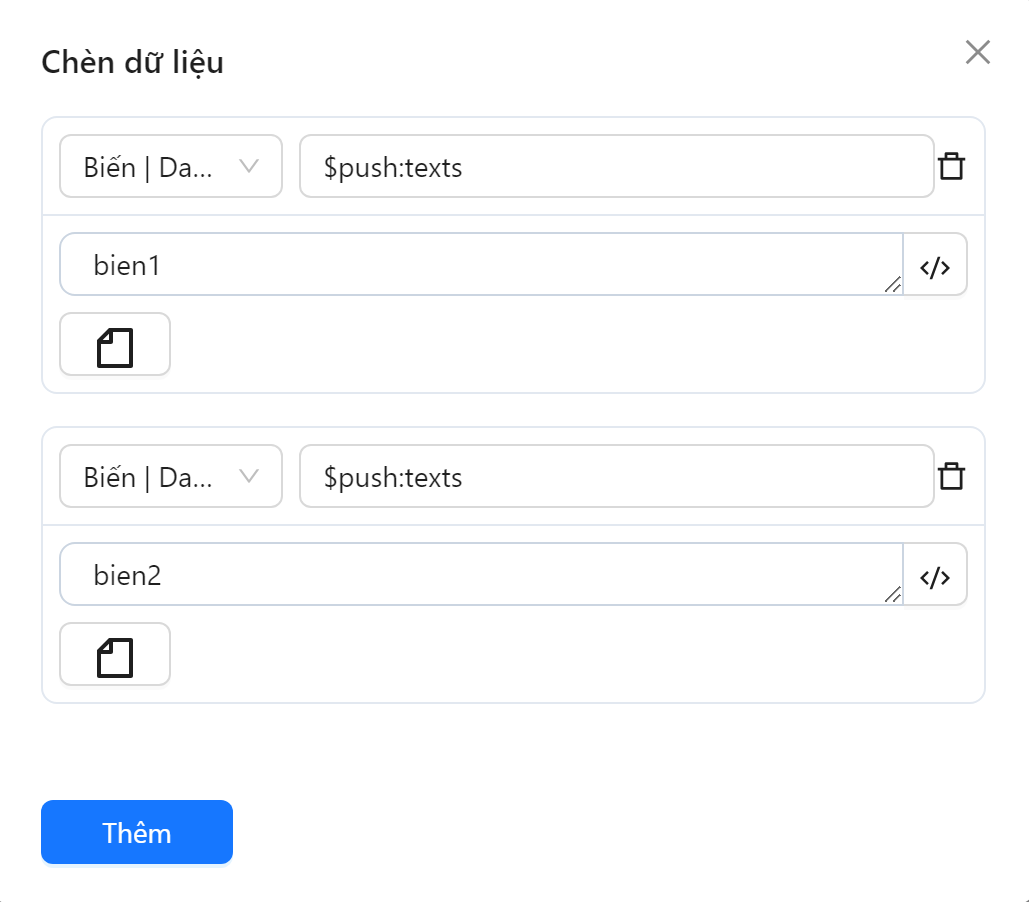
Task: Click the first $push:texts input field
Action: point(614,167)
